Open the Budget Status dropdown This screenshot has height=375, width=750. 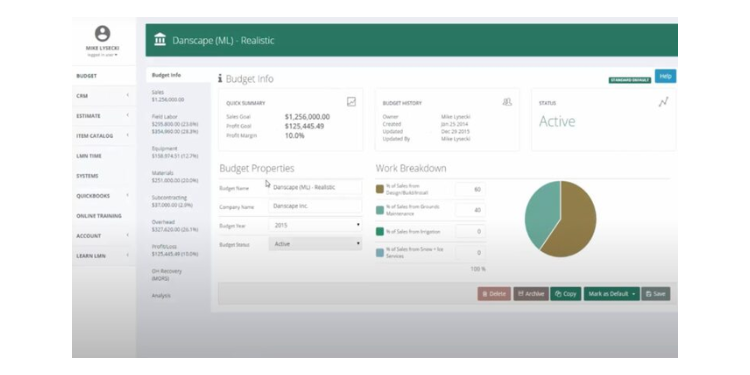[315, 244]
